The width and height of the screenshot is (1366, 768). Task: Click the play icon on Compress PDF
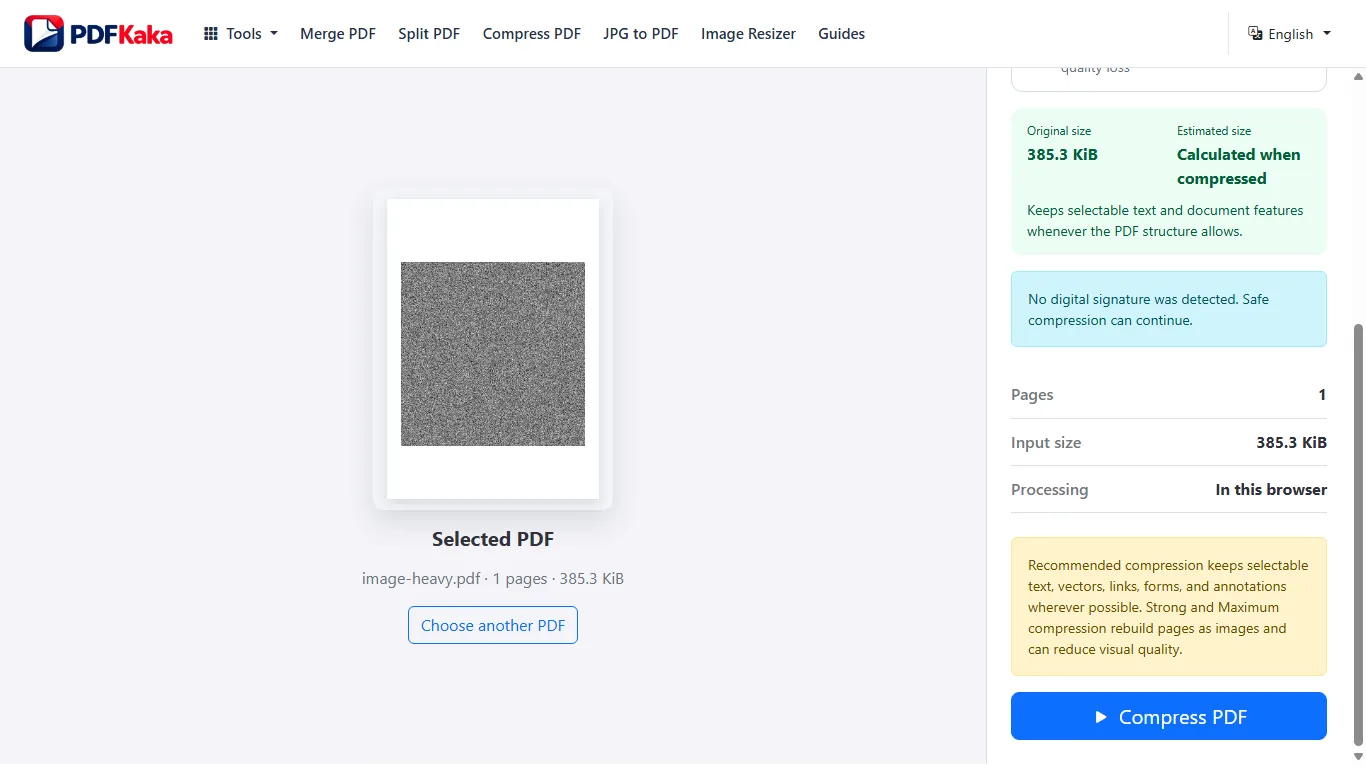tap(1101, 717)
